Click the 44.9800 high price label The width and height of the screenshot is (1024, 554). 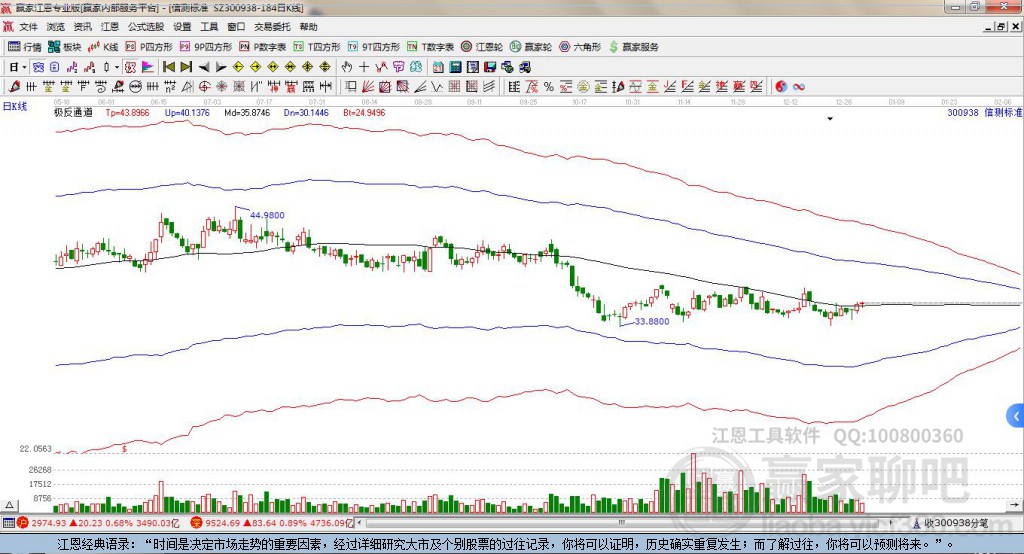(267, 215)
